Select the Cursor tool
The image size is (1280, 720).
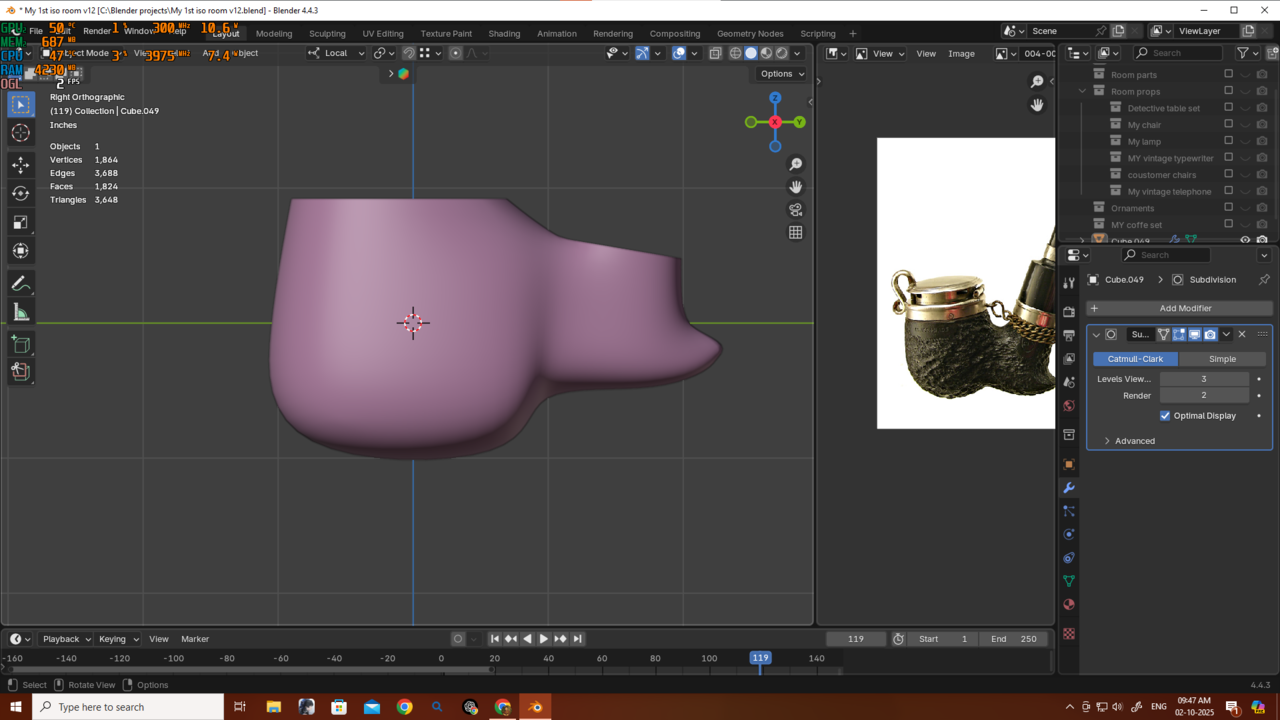[21, 133]
